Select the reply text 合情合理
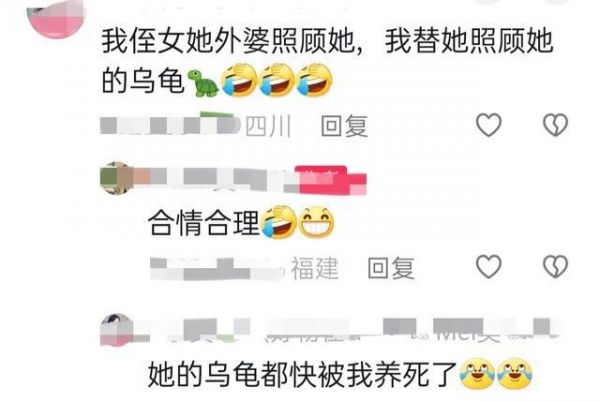Screen dimensions: 600x402 coord(204,223)
